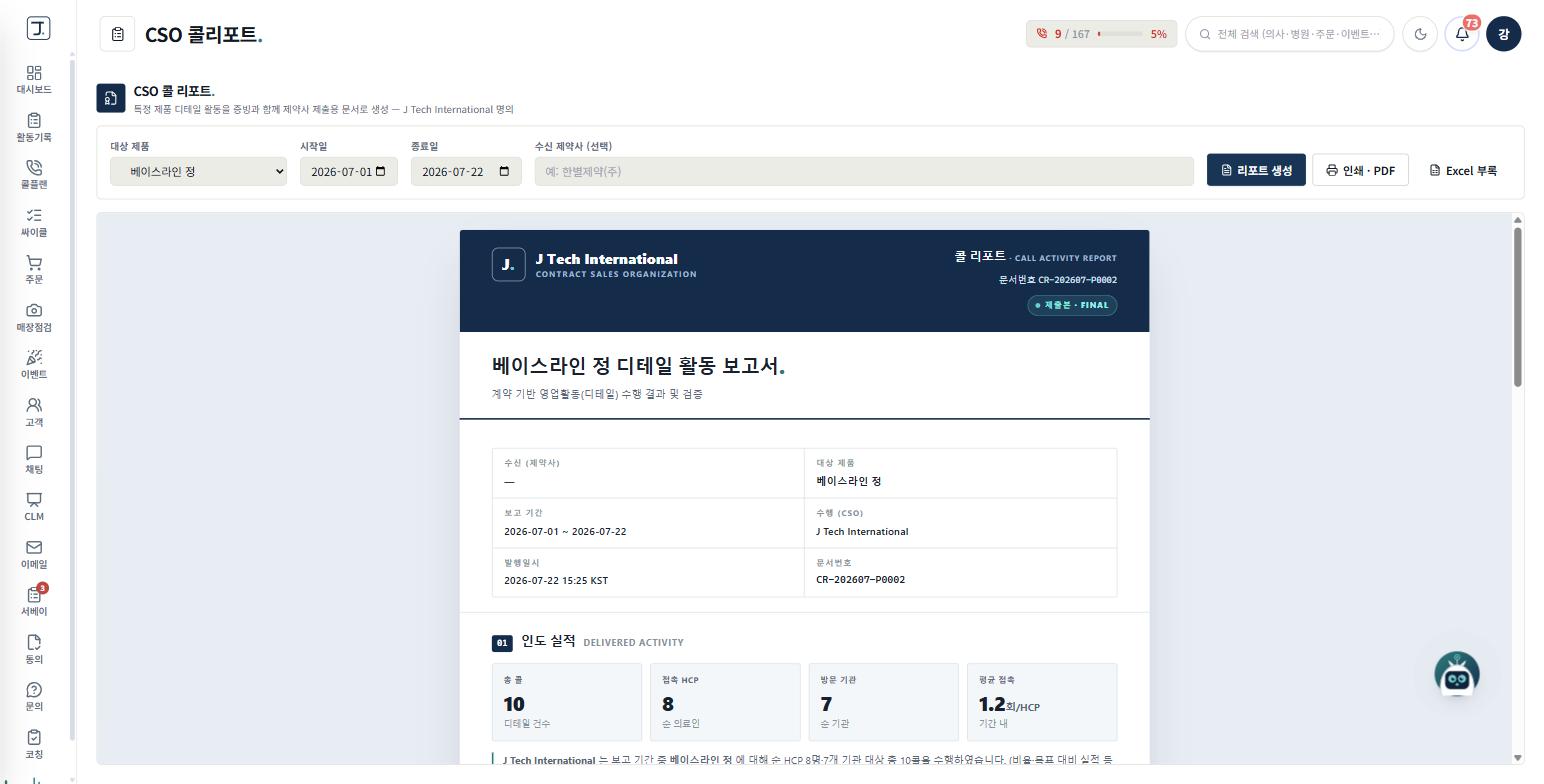Click the 발행일시 2026-07-22 15:25 KST value
1544x784 pixels.
(x=556, y=580)
